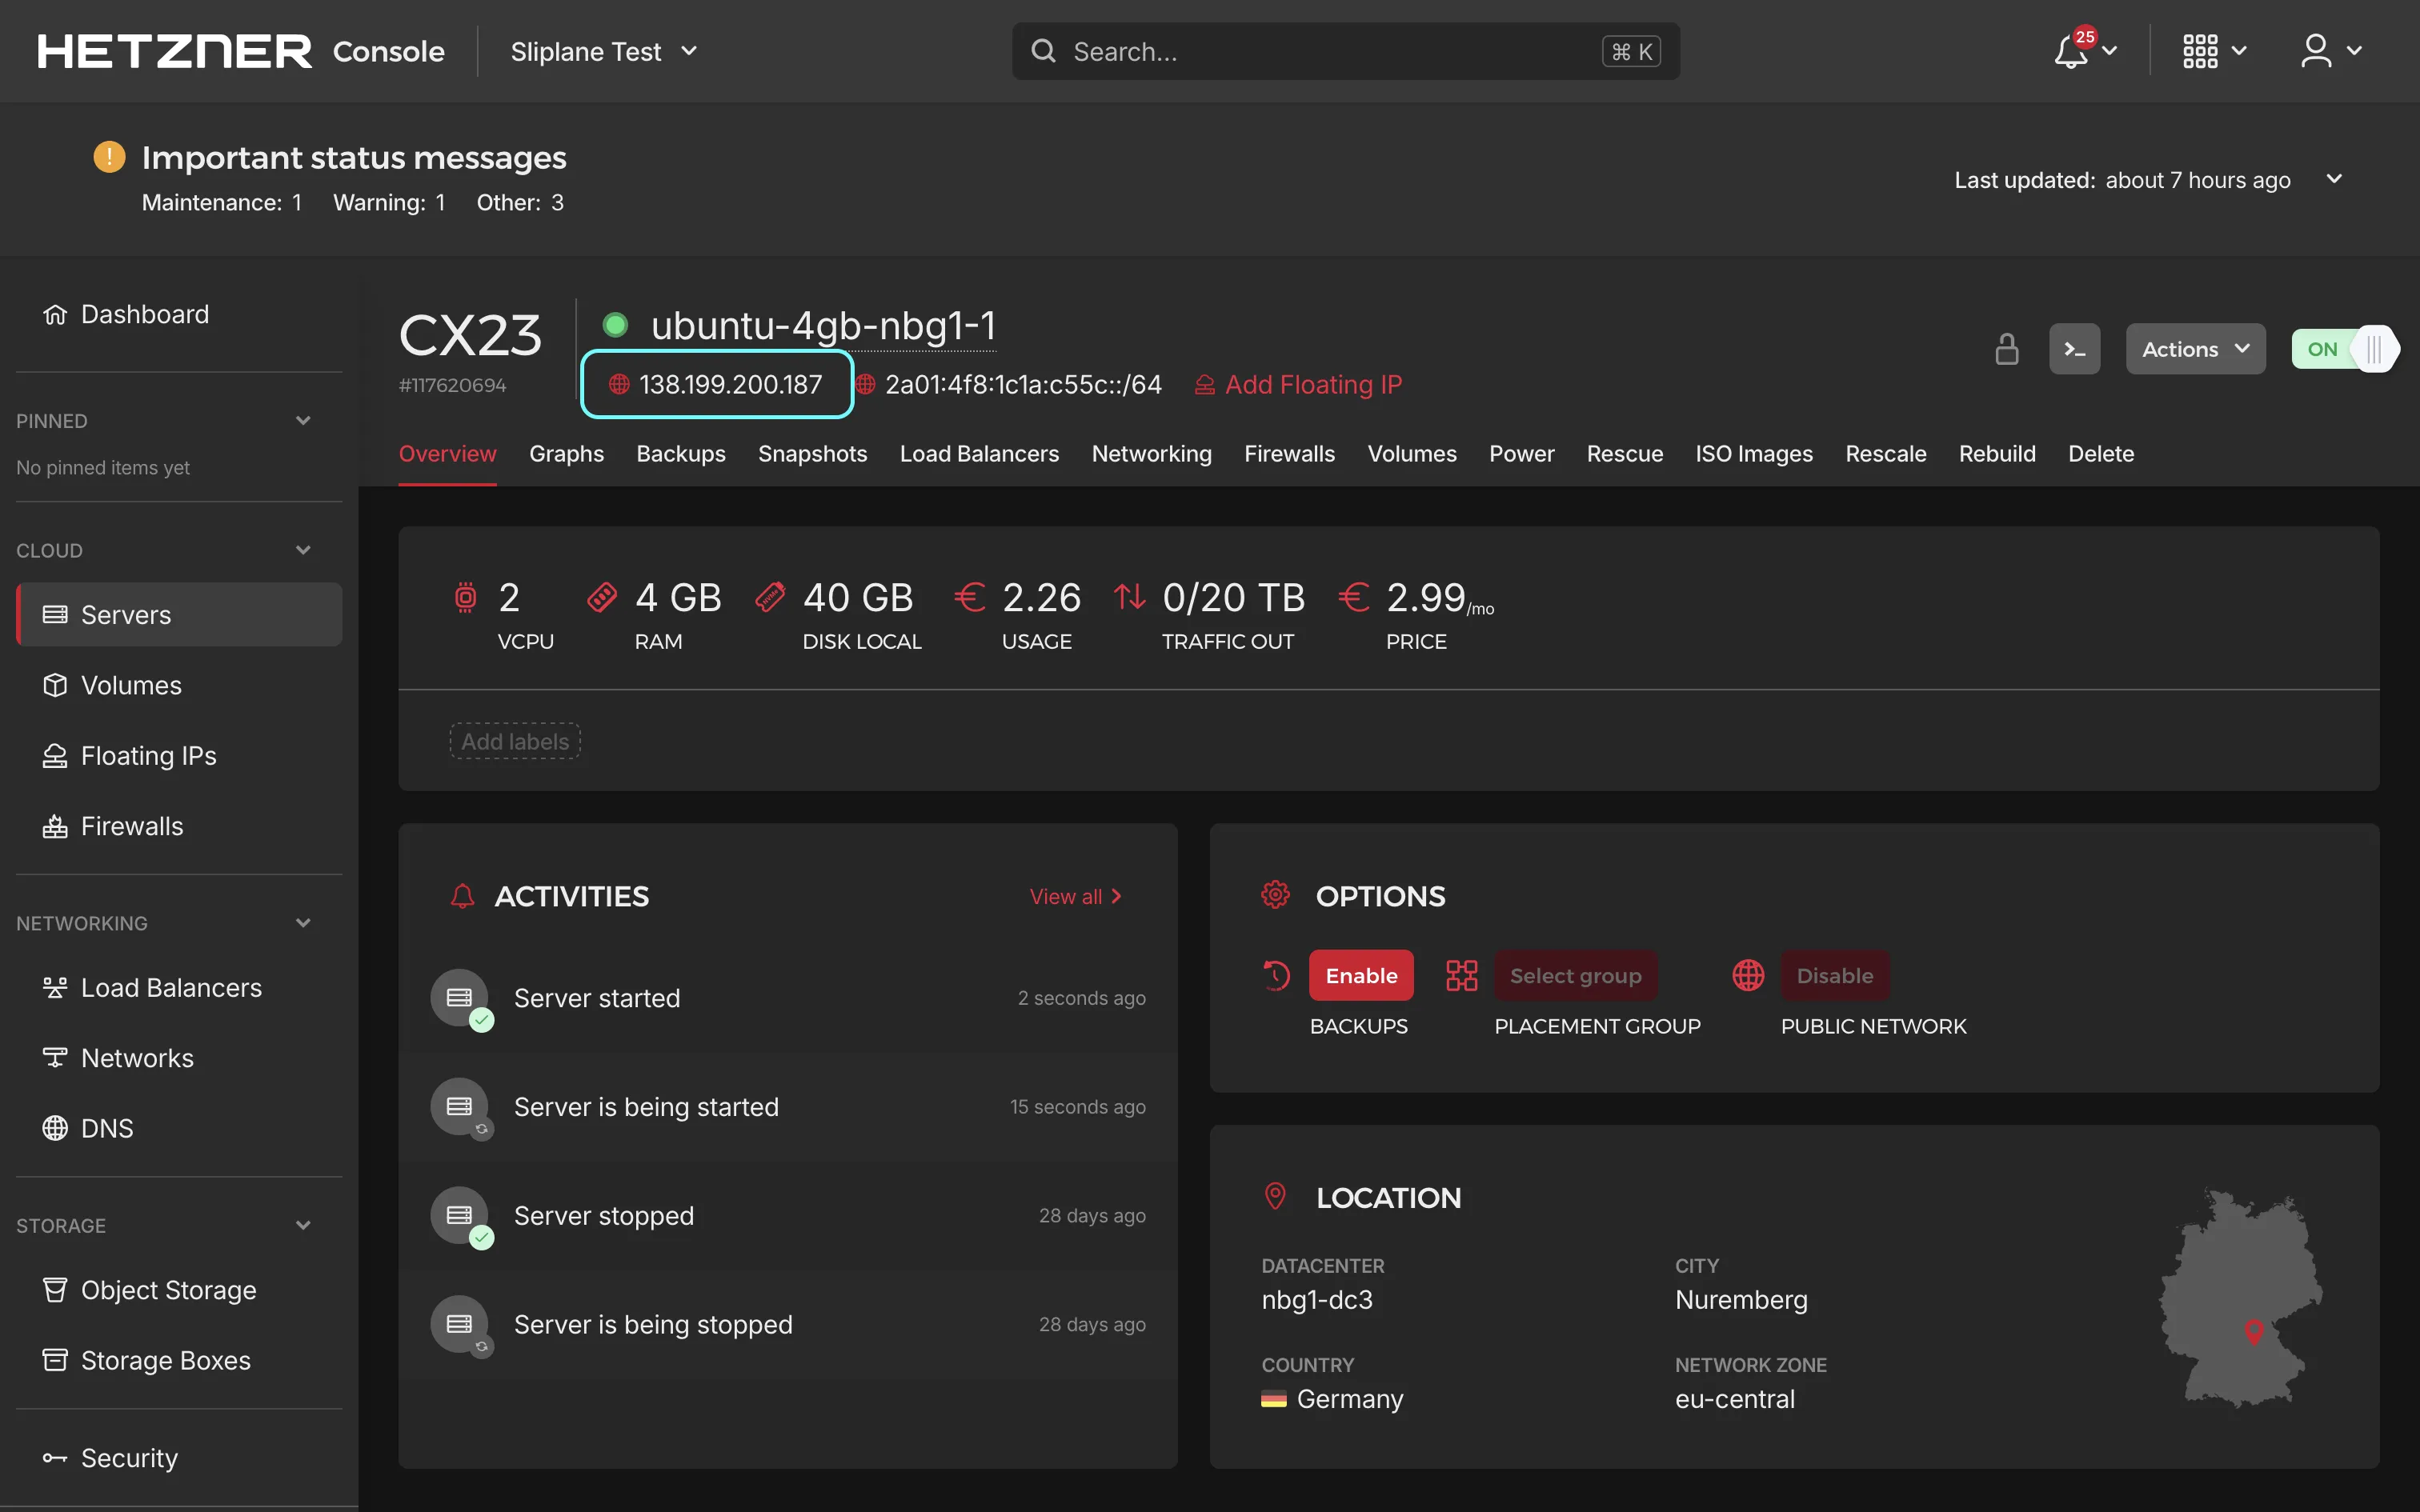
Task: Open the Networking tab
Action: click(x=1151, y=454)
